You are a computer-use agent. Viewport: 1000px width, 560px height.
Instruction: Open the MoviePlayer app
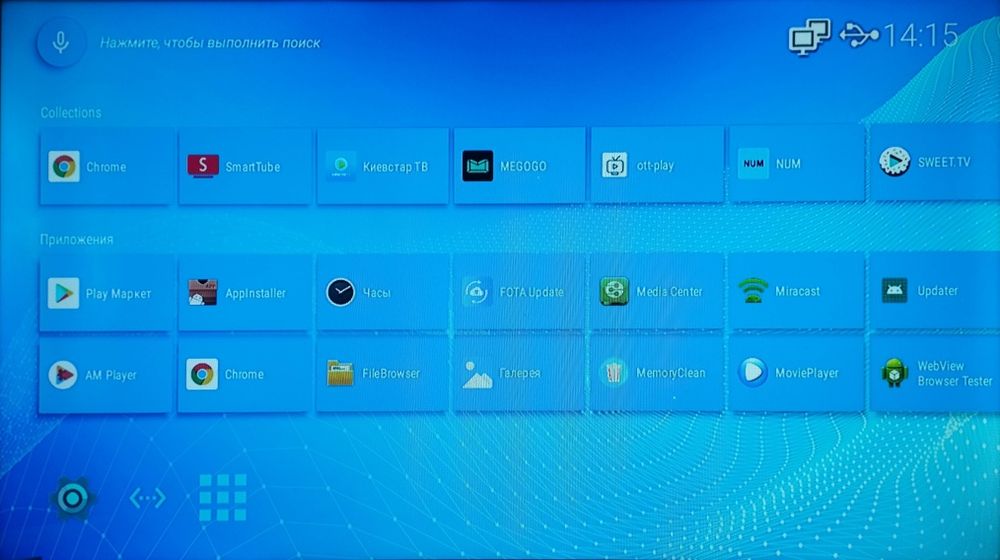797,372
